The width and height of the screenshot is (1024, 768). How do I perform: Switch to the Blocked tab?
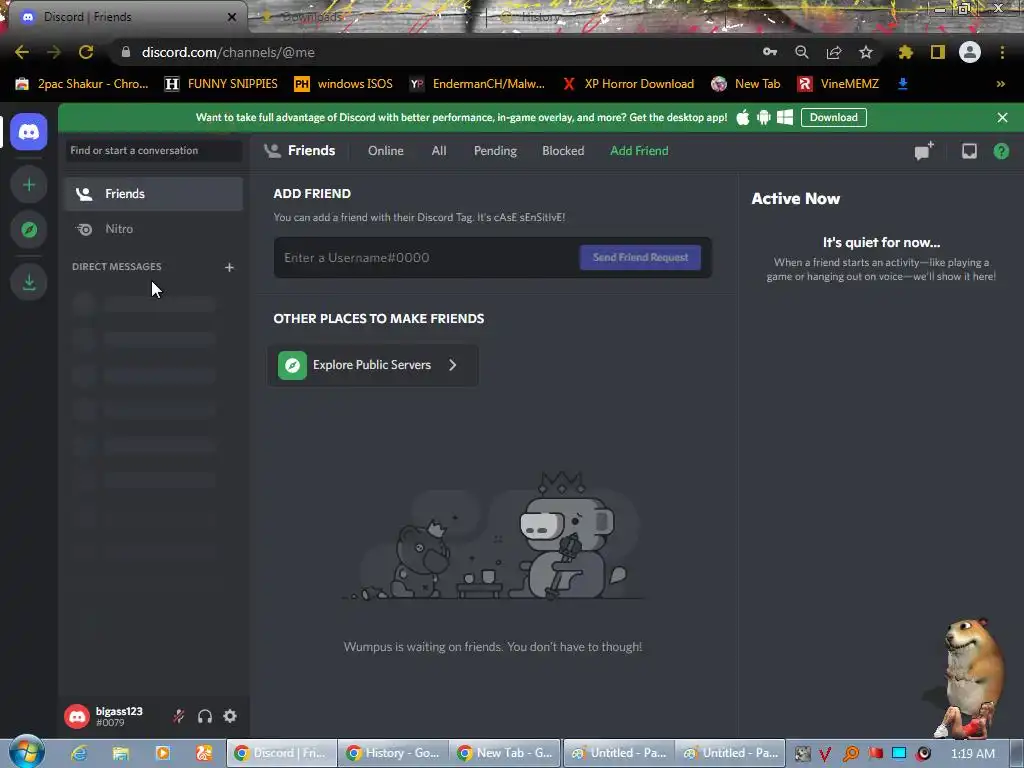(563, 151)
